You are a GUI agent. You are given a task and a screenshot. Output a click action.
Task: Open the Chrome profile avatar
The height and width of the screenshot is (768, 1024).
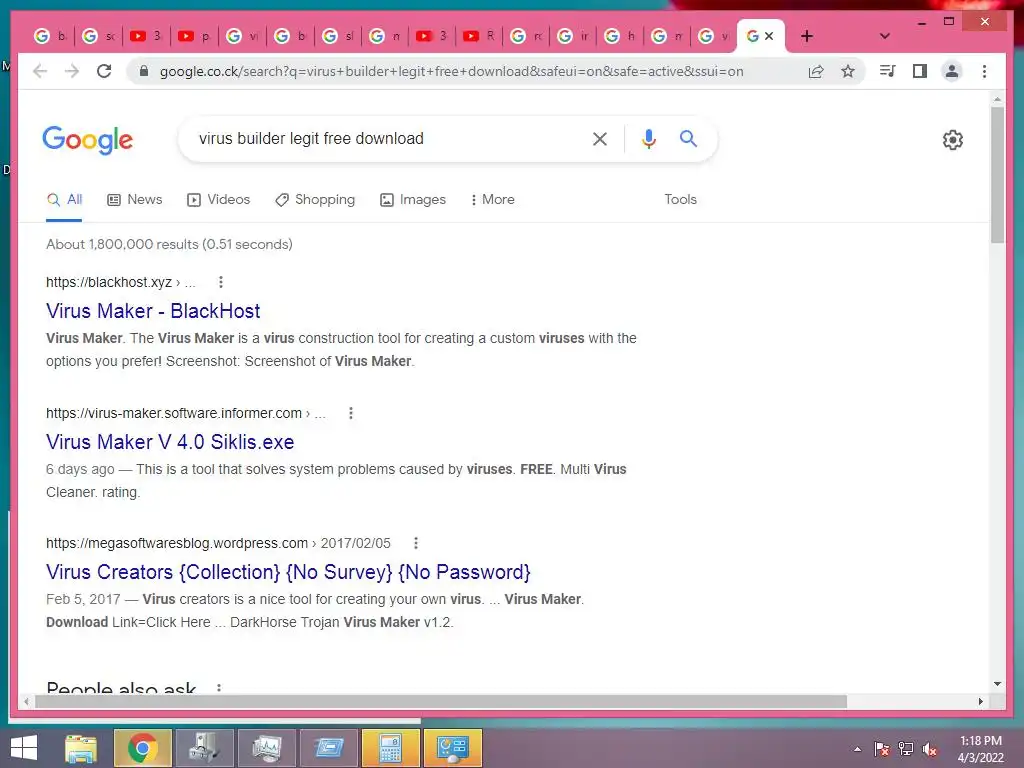click(x=952, y=71)
